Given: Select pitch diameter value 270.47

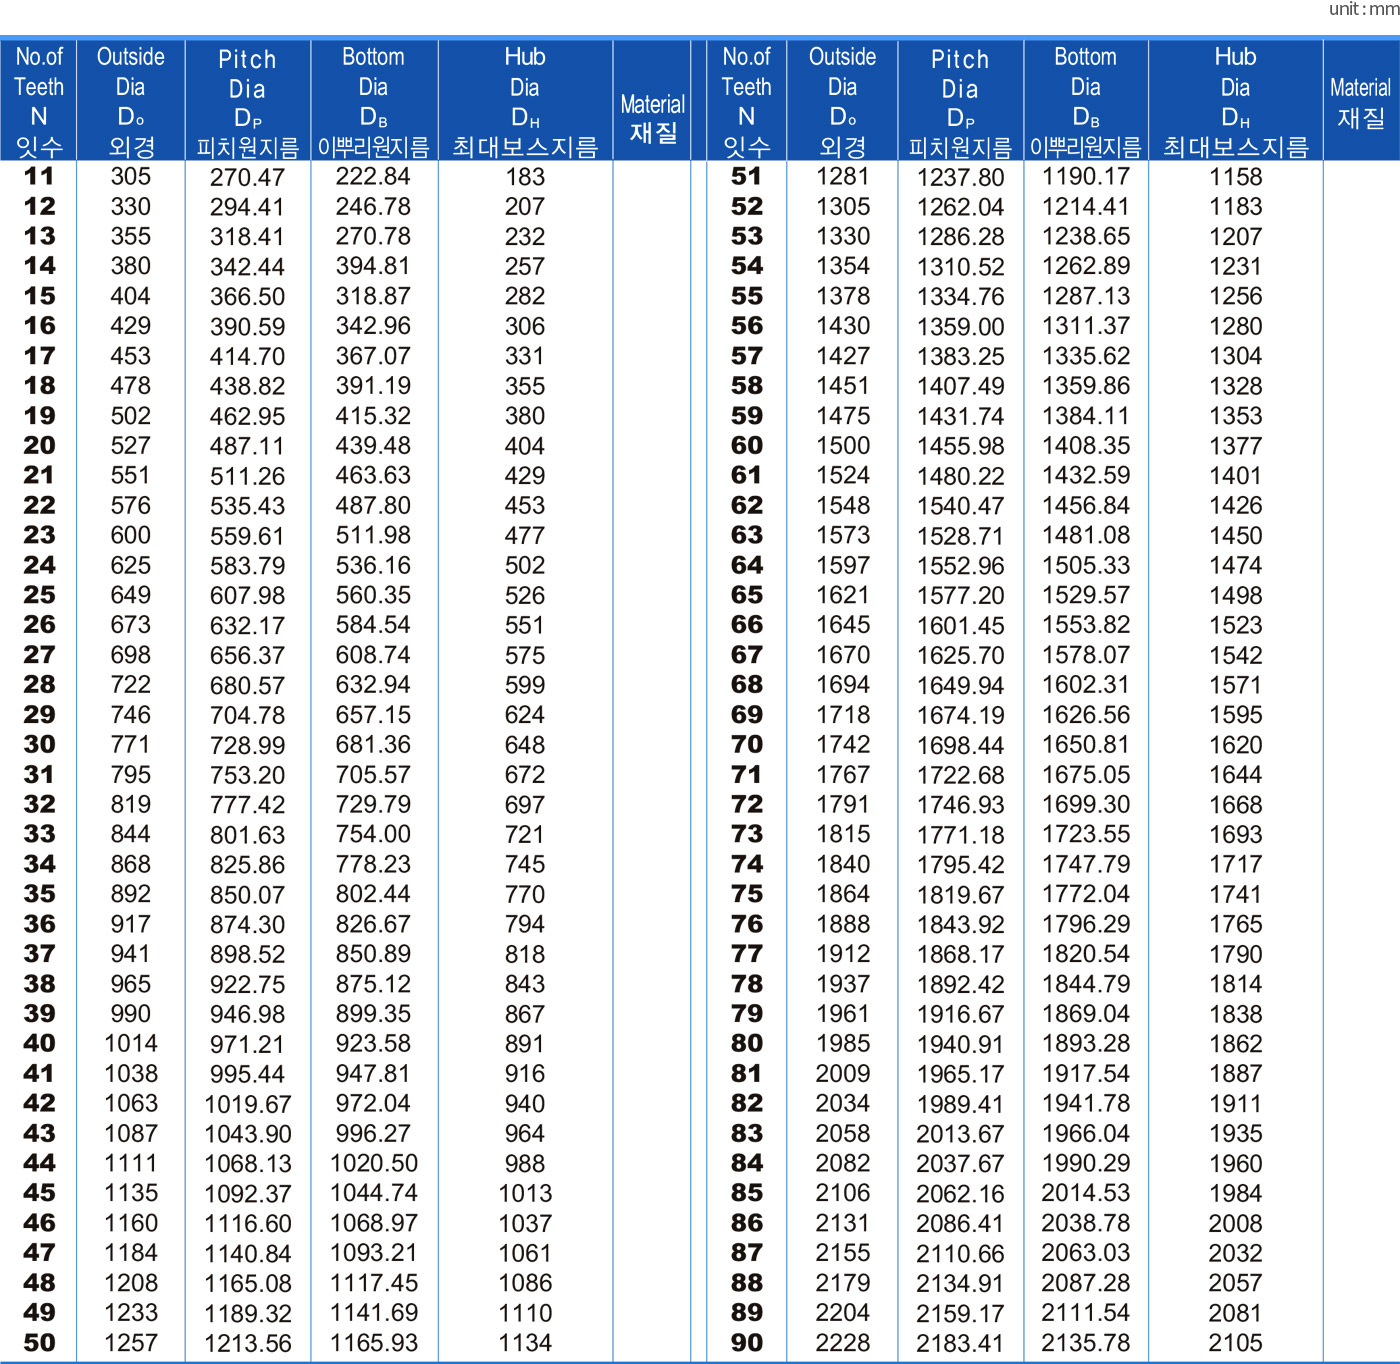Looking at the screenshot, I should click(248, 177).
